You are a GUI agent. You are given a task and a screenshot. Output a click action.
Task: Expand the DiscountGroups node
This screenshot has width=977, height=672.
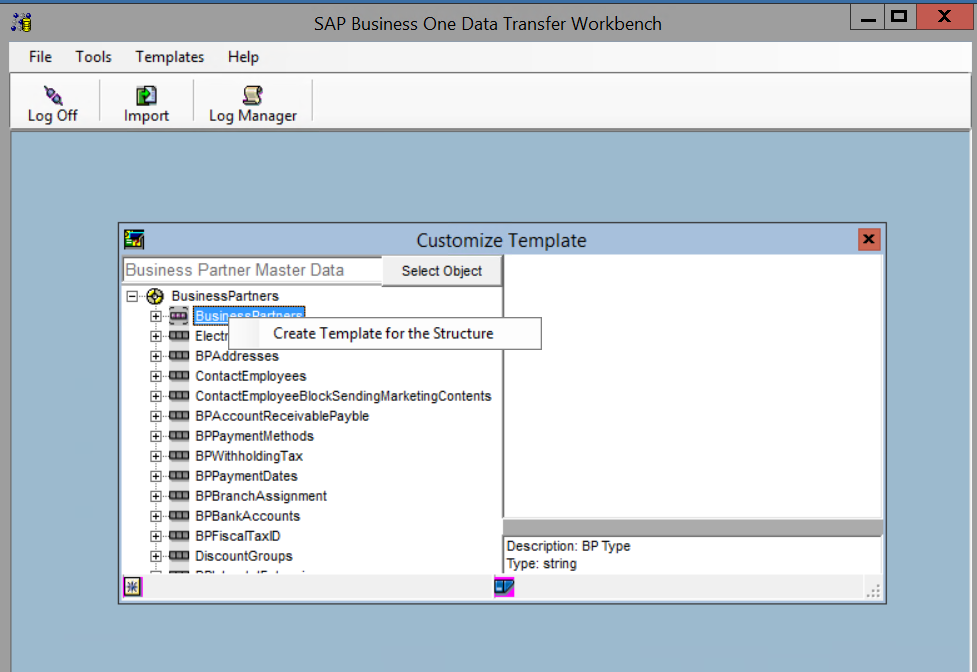[x=156, y=556]
